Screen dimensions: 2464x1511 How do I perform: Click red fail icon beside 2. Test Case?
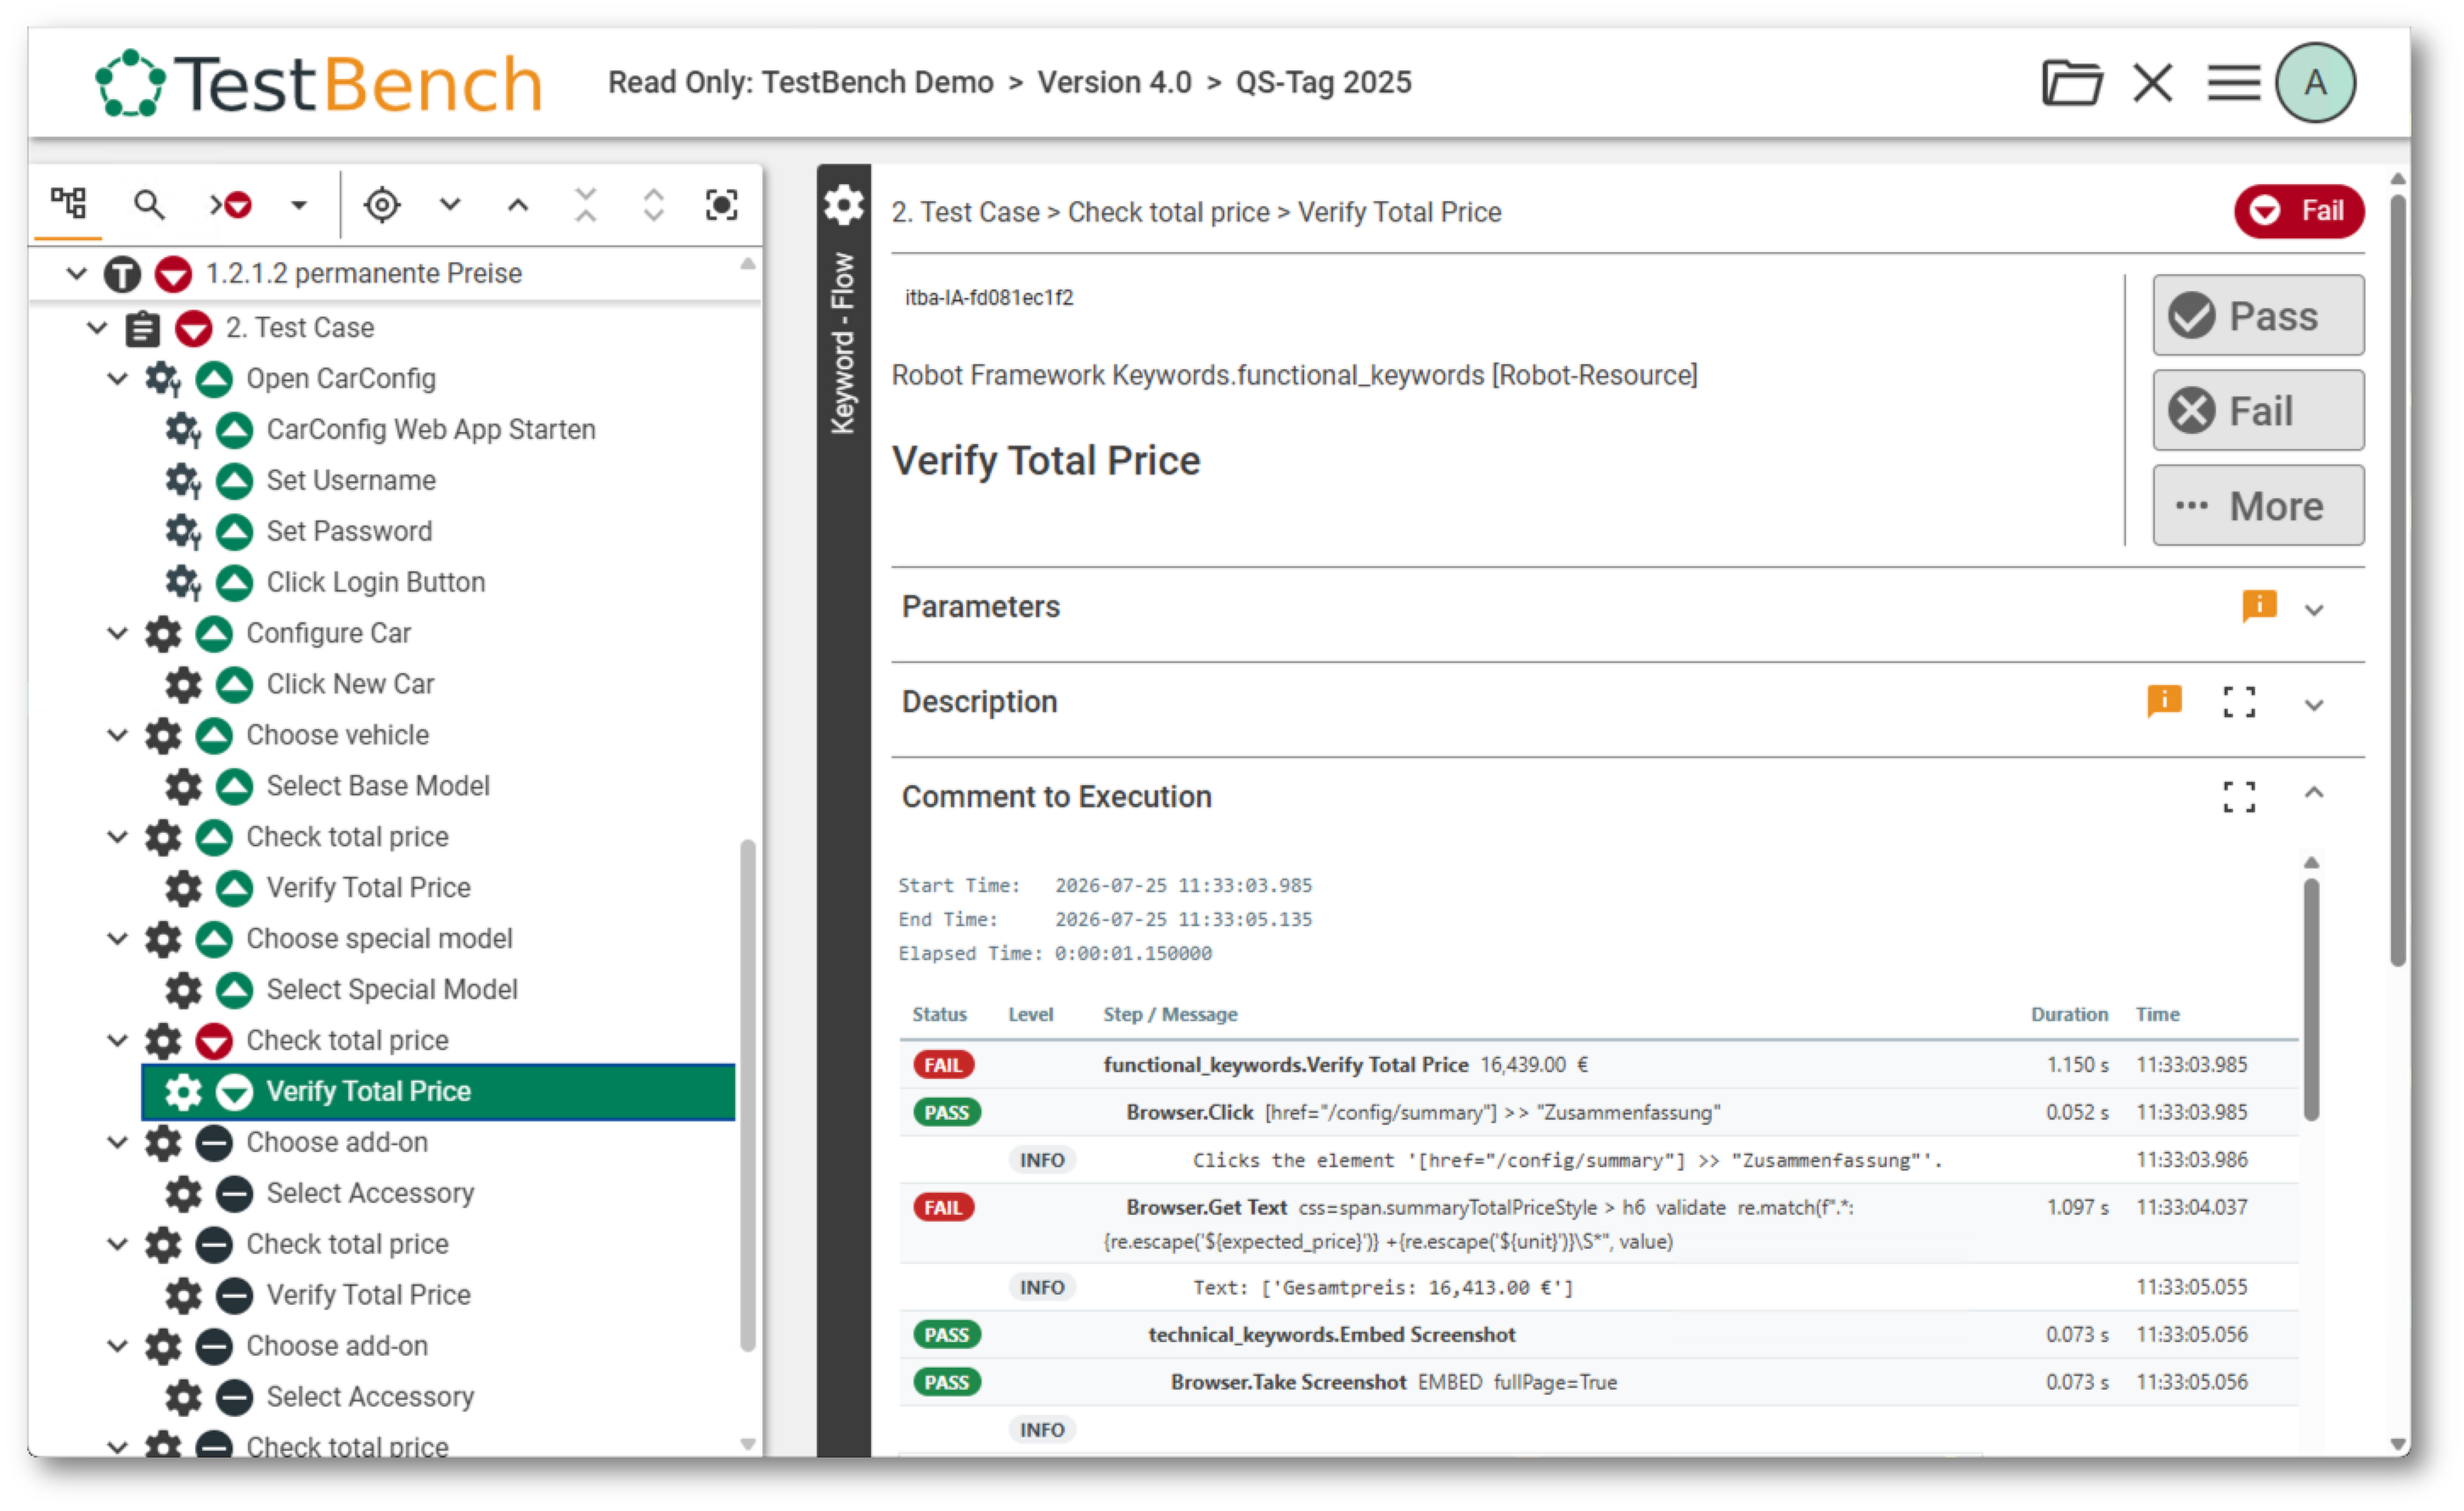pyautogui.click(x=193, y=328)
